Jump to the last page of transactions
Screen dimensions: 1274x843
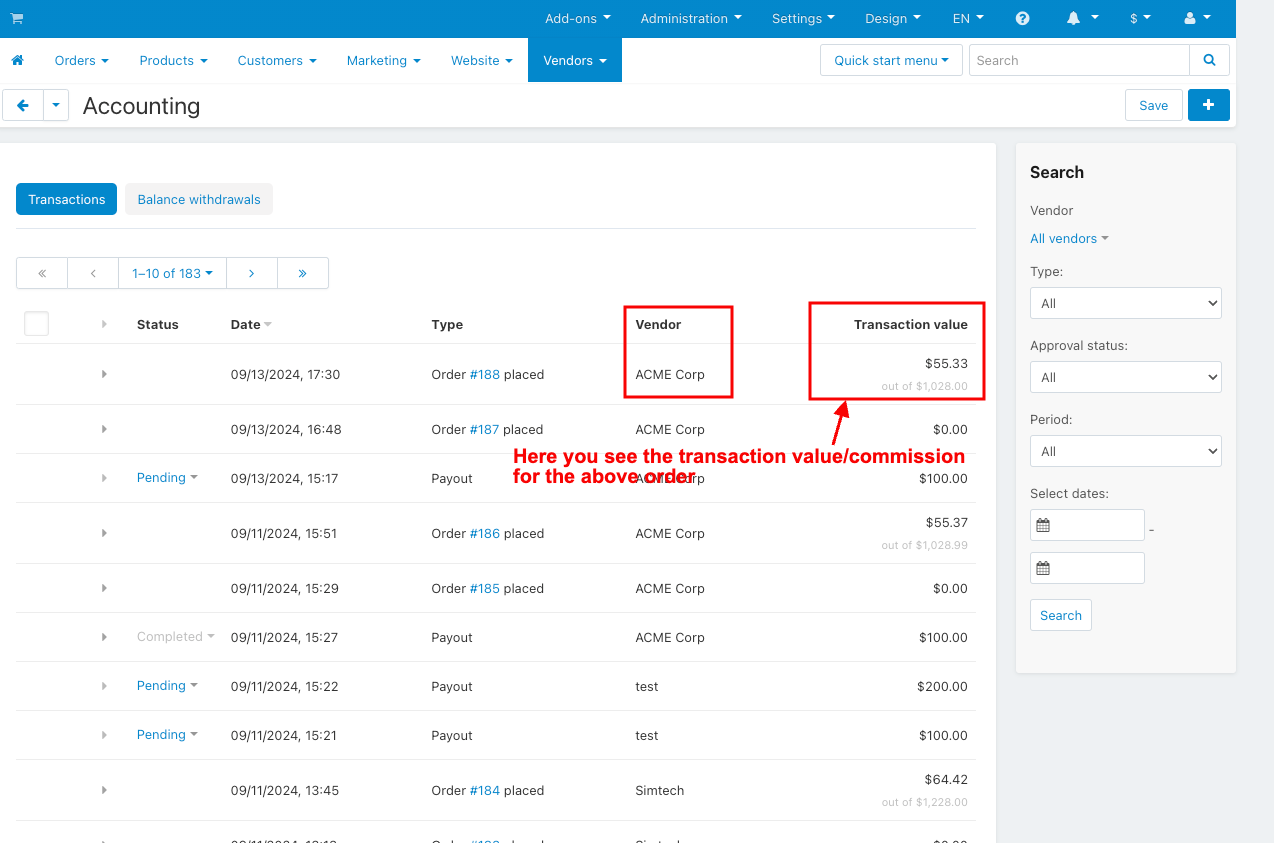pos(302,273)
